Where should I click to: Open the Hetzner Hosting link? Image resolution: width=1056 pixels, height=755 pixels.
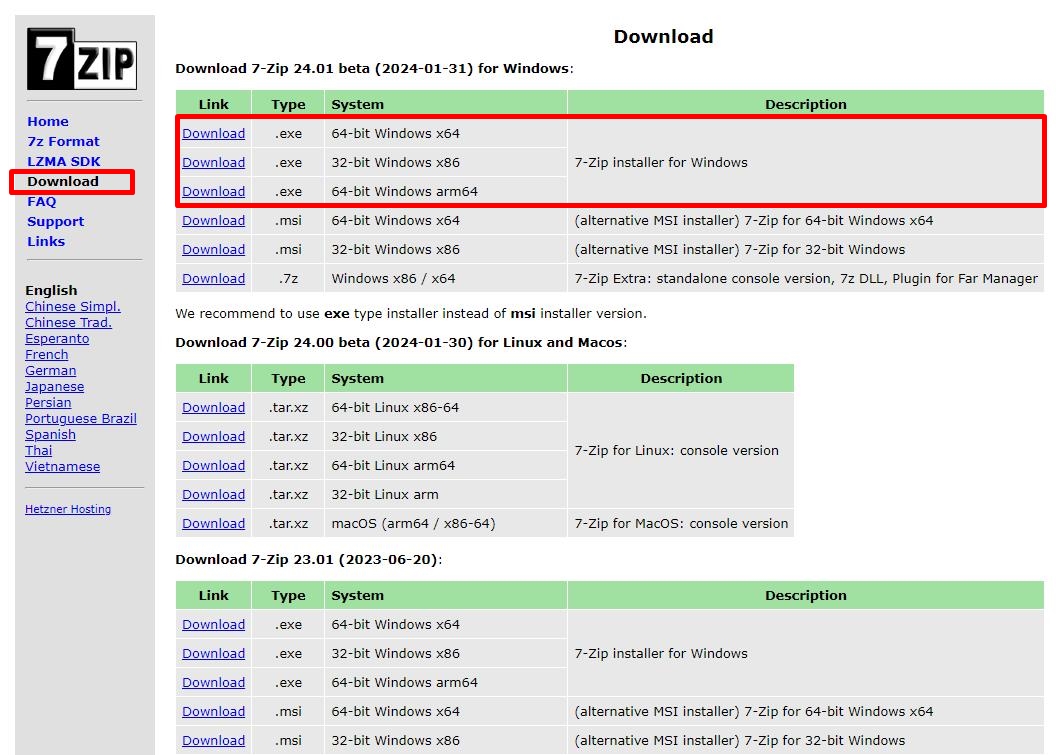[x=67, y=509]
